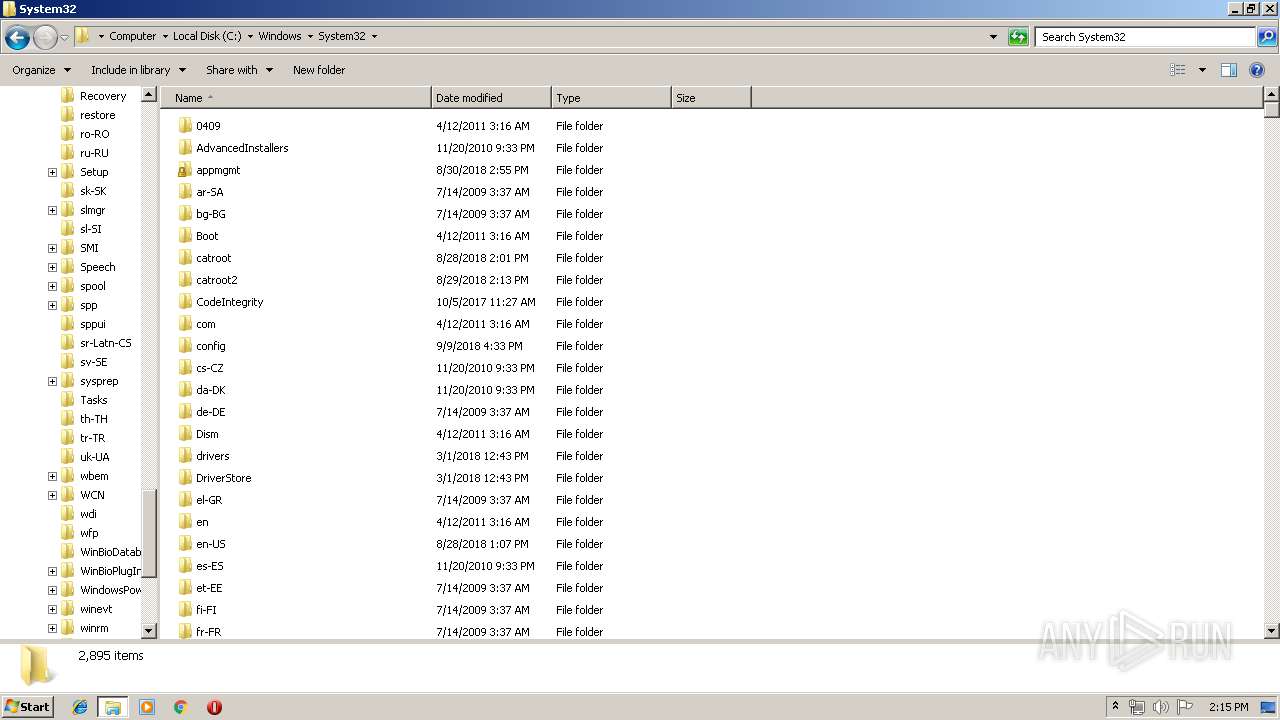Select the config folder icon

[x=185, y=346]
